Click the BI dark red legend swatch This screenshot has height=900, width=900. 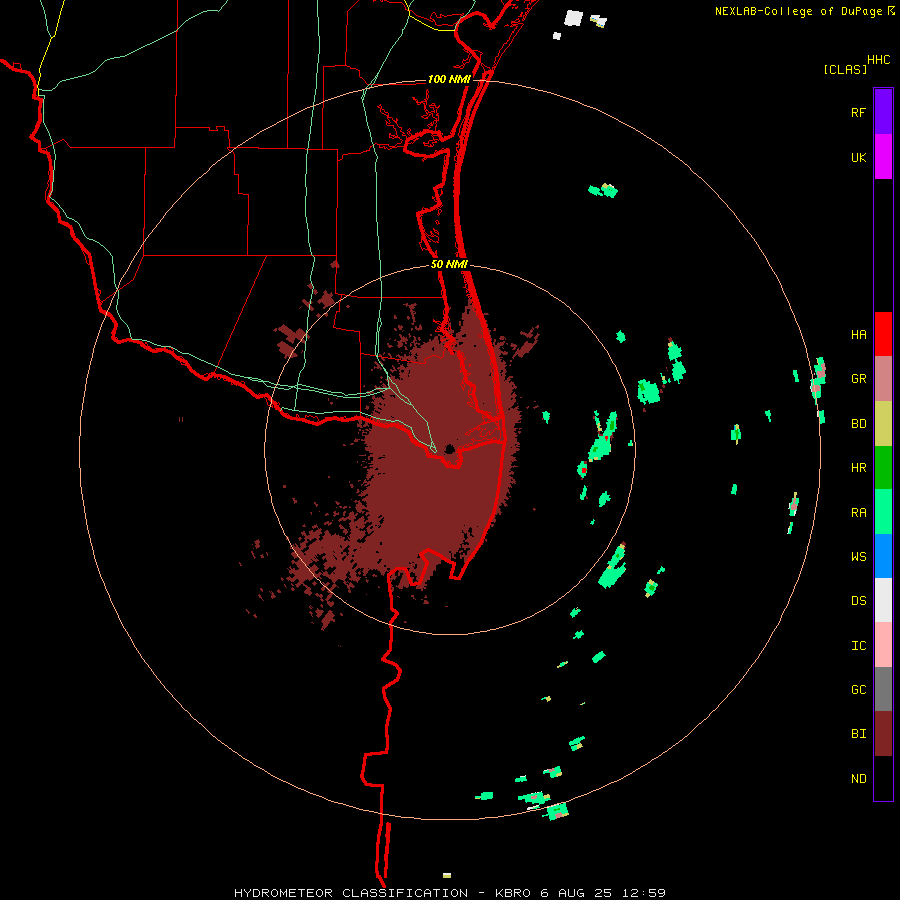click(x=883, y=734)
